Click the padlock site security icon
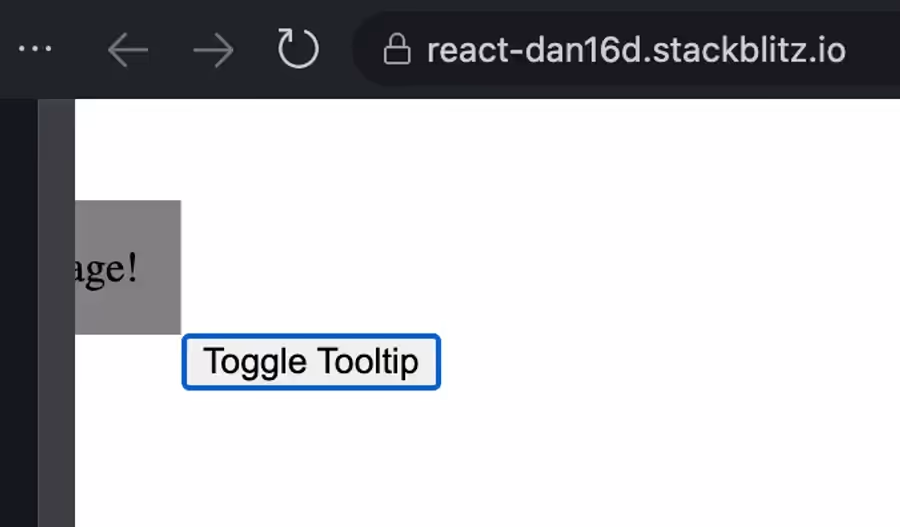Viewport: 900px width, 527px height. click(x=397, y=49)
